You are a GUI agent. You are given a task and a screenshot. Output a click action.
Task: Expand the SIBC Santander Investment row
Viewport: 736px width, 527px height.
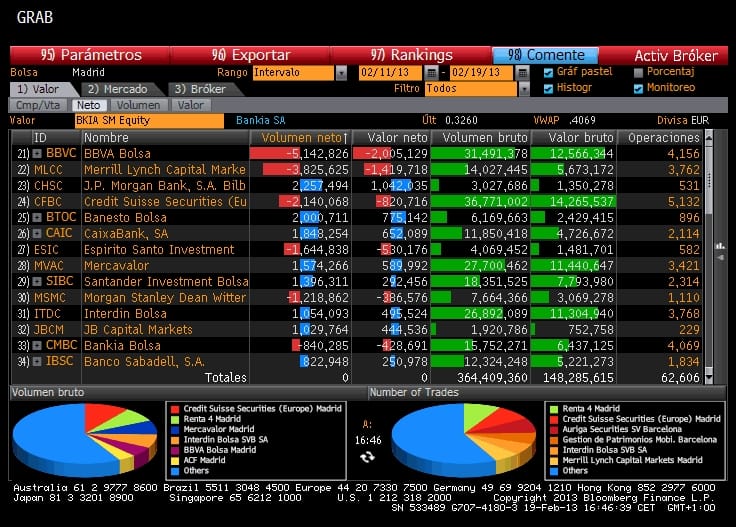pyautogui.click(x=37, y=282)
